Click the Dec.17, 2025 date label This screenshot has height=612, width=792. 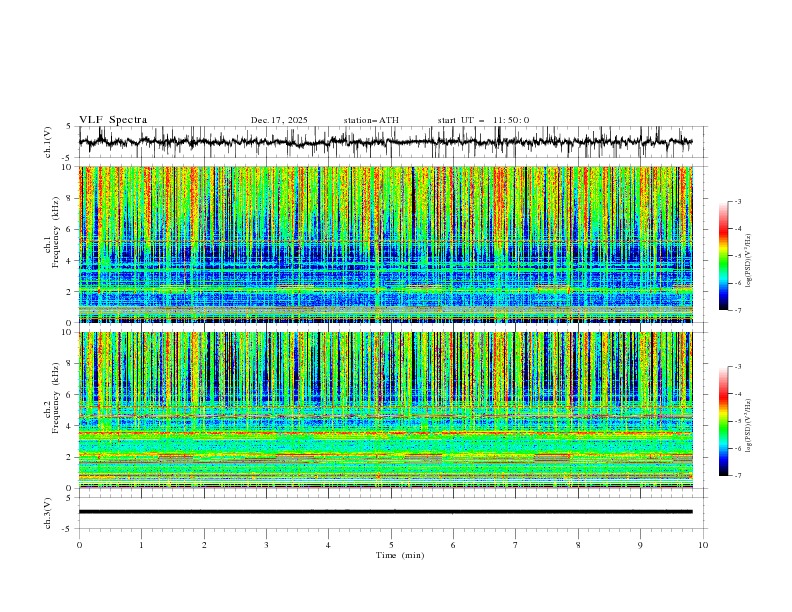[x=279, y=120]
